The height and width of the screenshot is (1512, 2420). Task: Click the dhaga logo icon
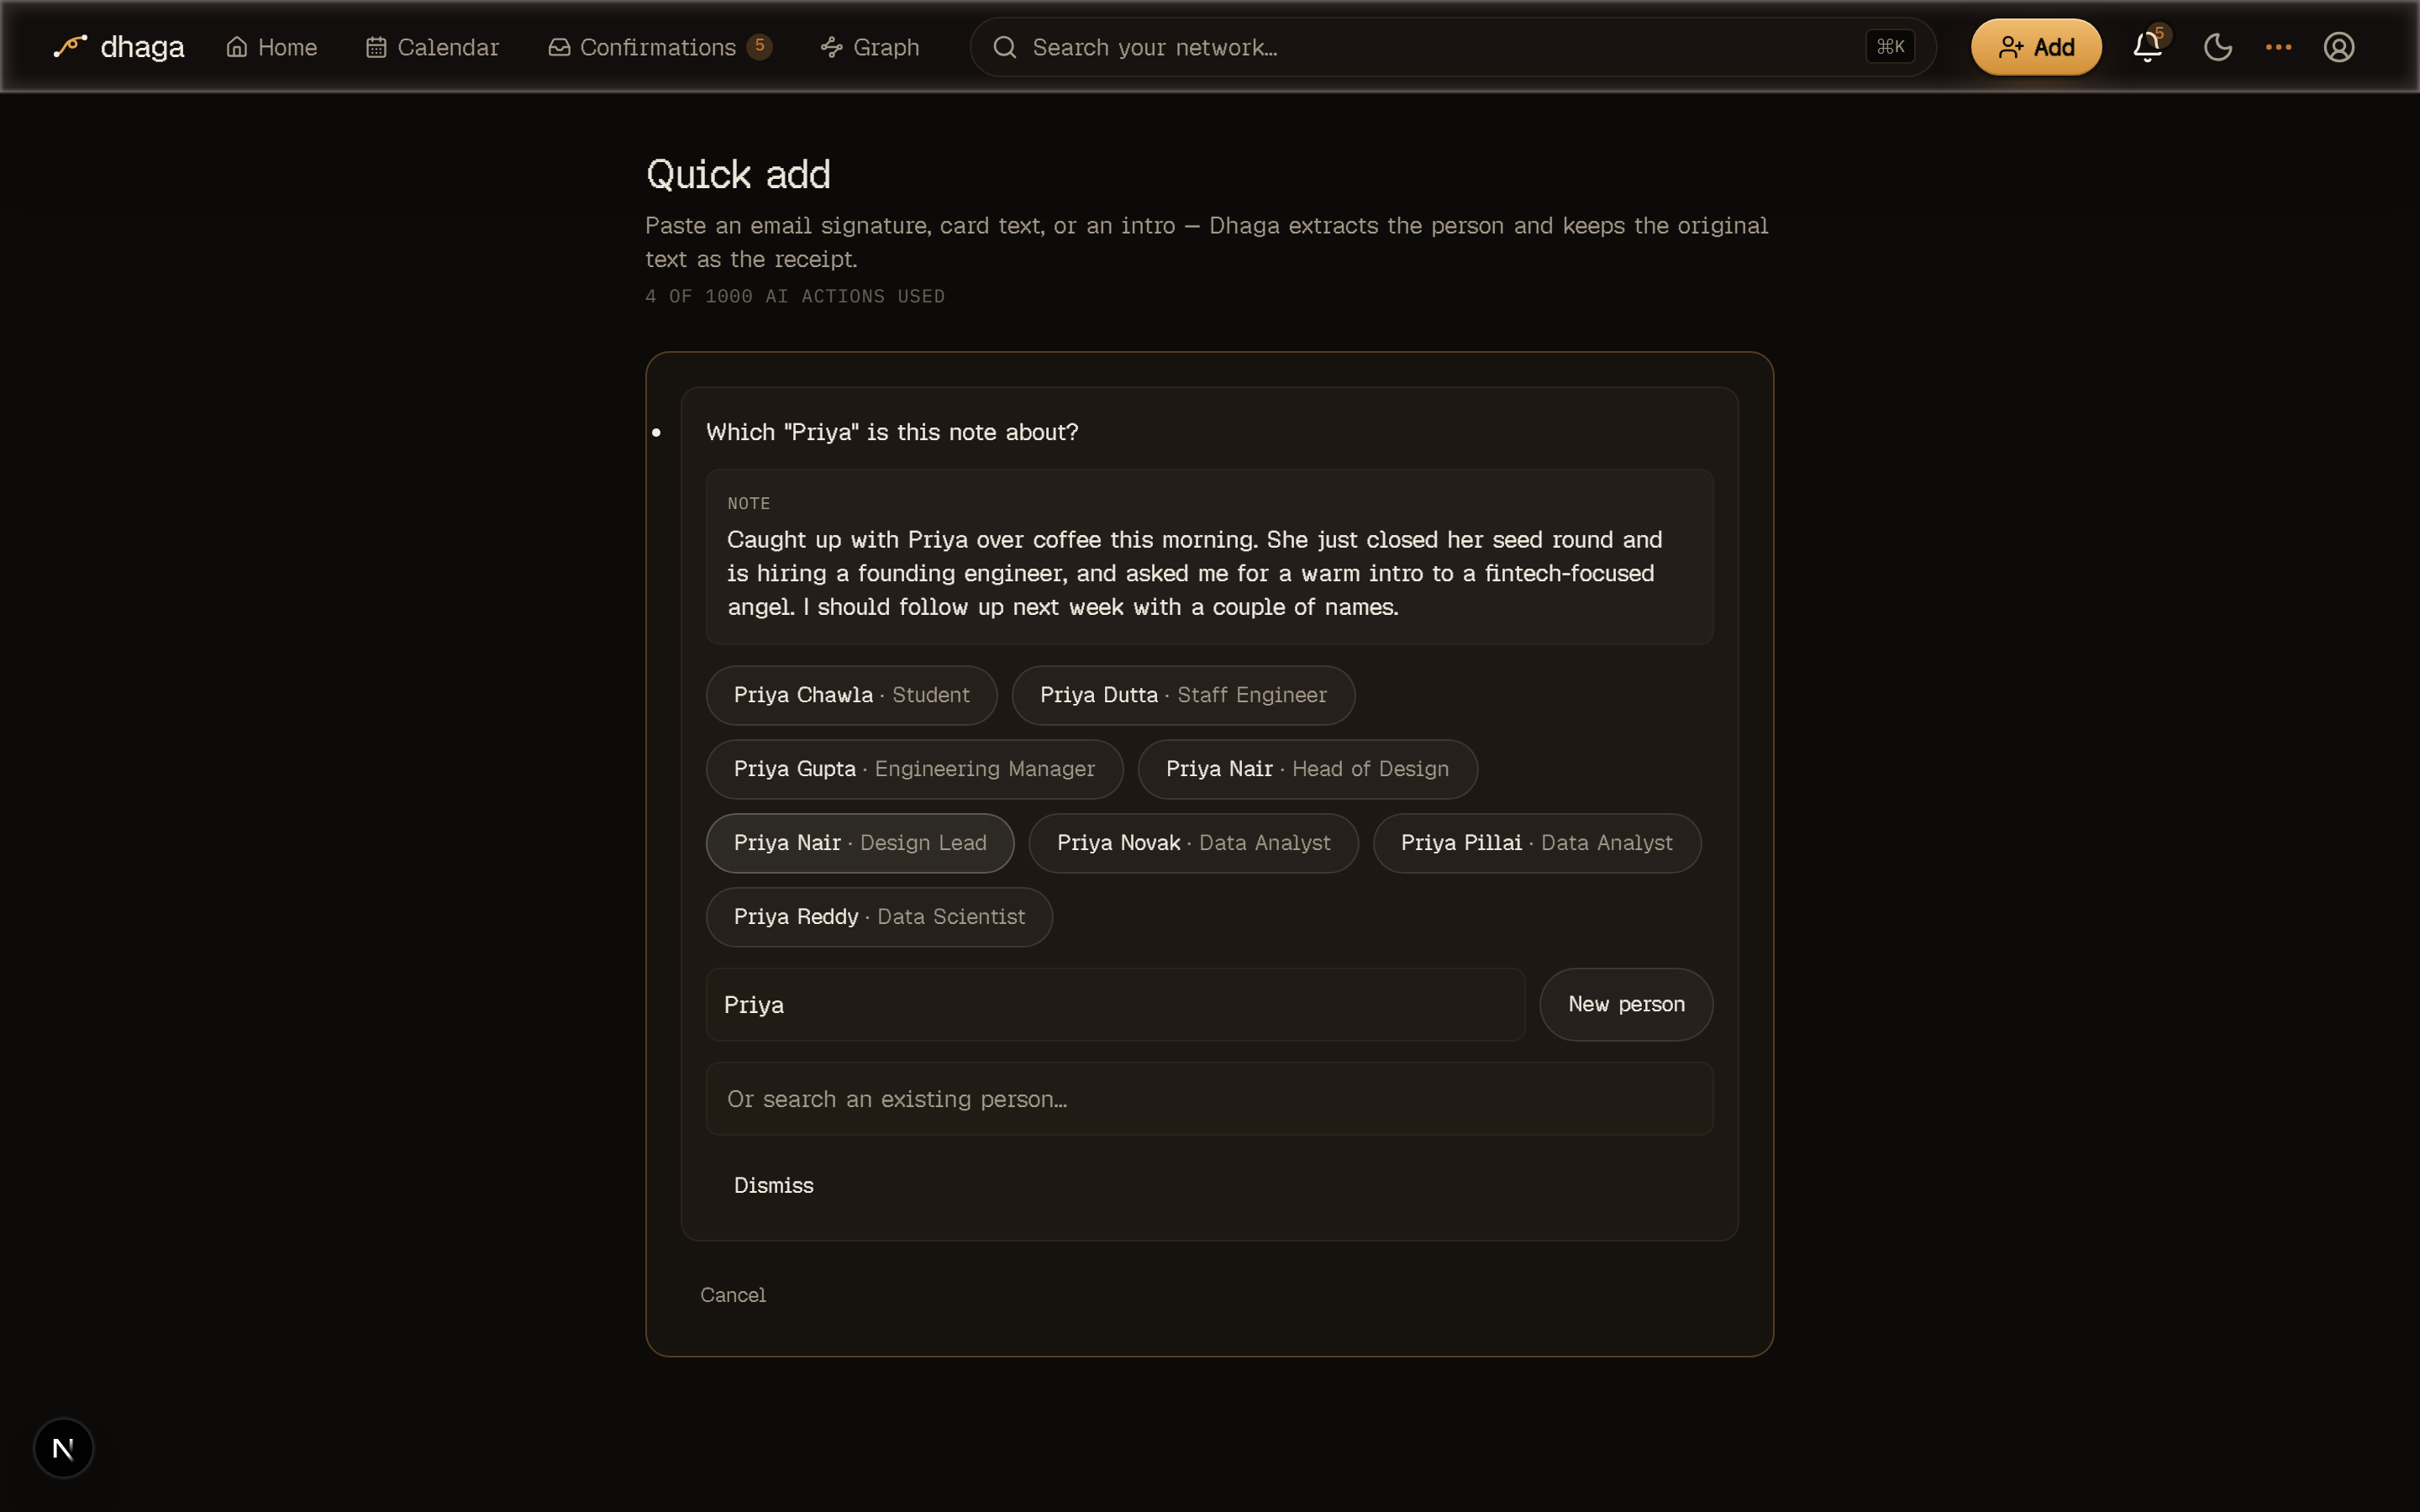click(x=70, y=46)
